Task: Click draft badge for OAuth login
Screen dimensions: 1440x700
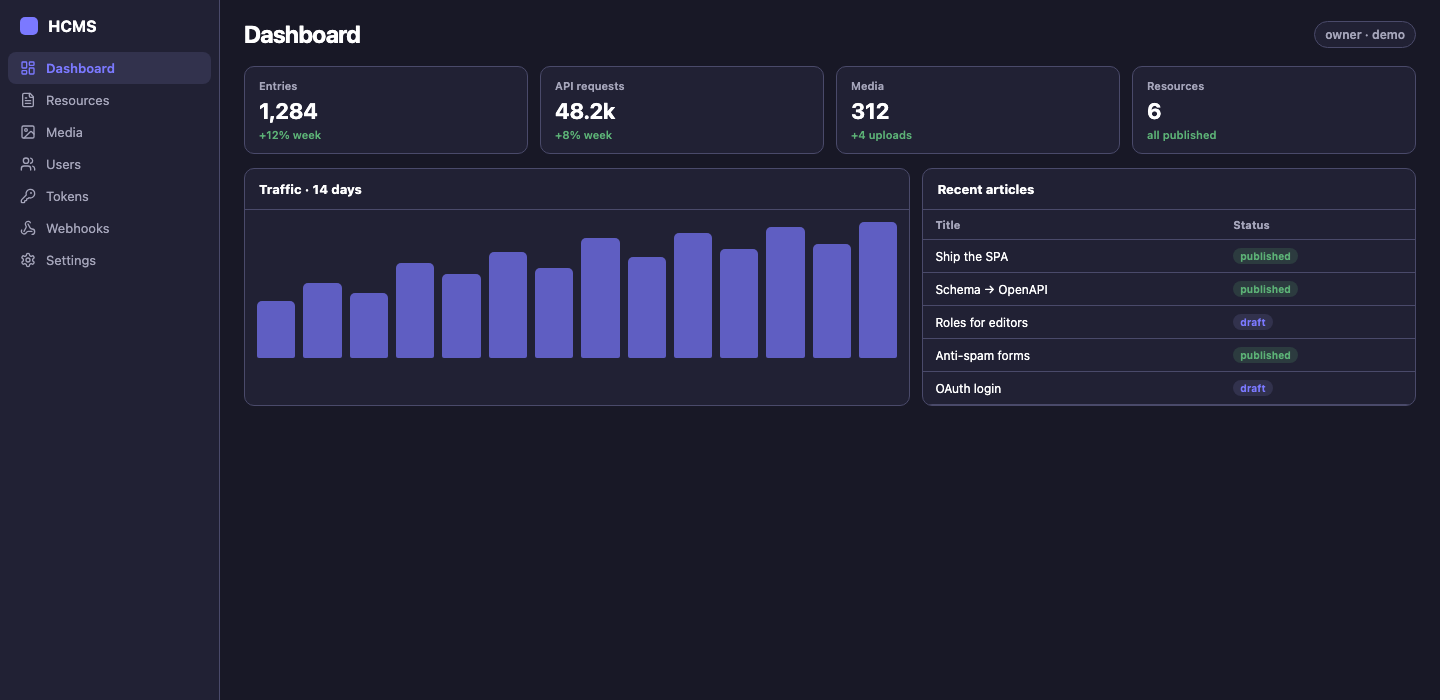Action: 1253,388
